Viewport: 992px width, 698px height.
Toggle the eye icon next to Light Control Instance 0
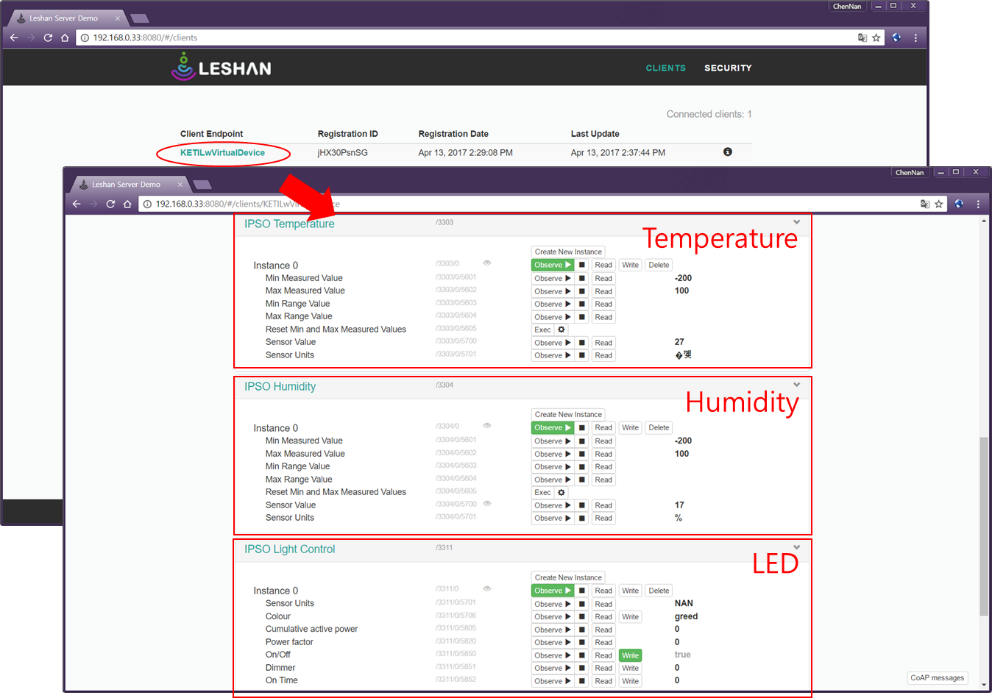click(x=487, y=589)
